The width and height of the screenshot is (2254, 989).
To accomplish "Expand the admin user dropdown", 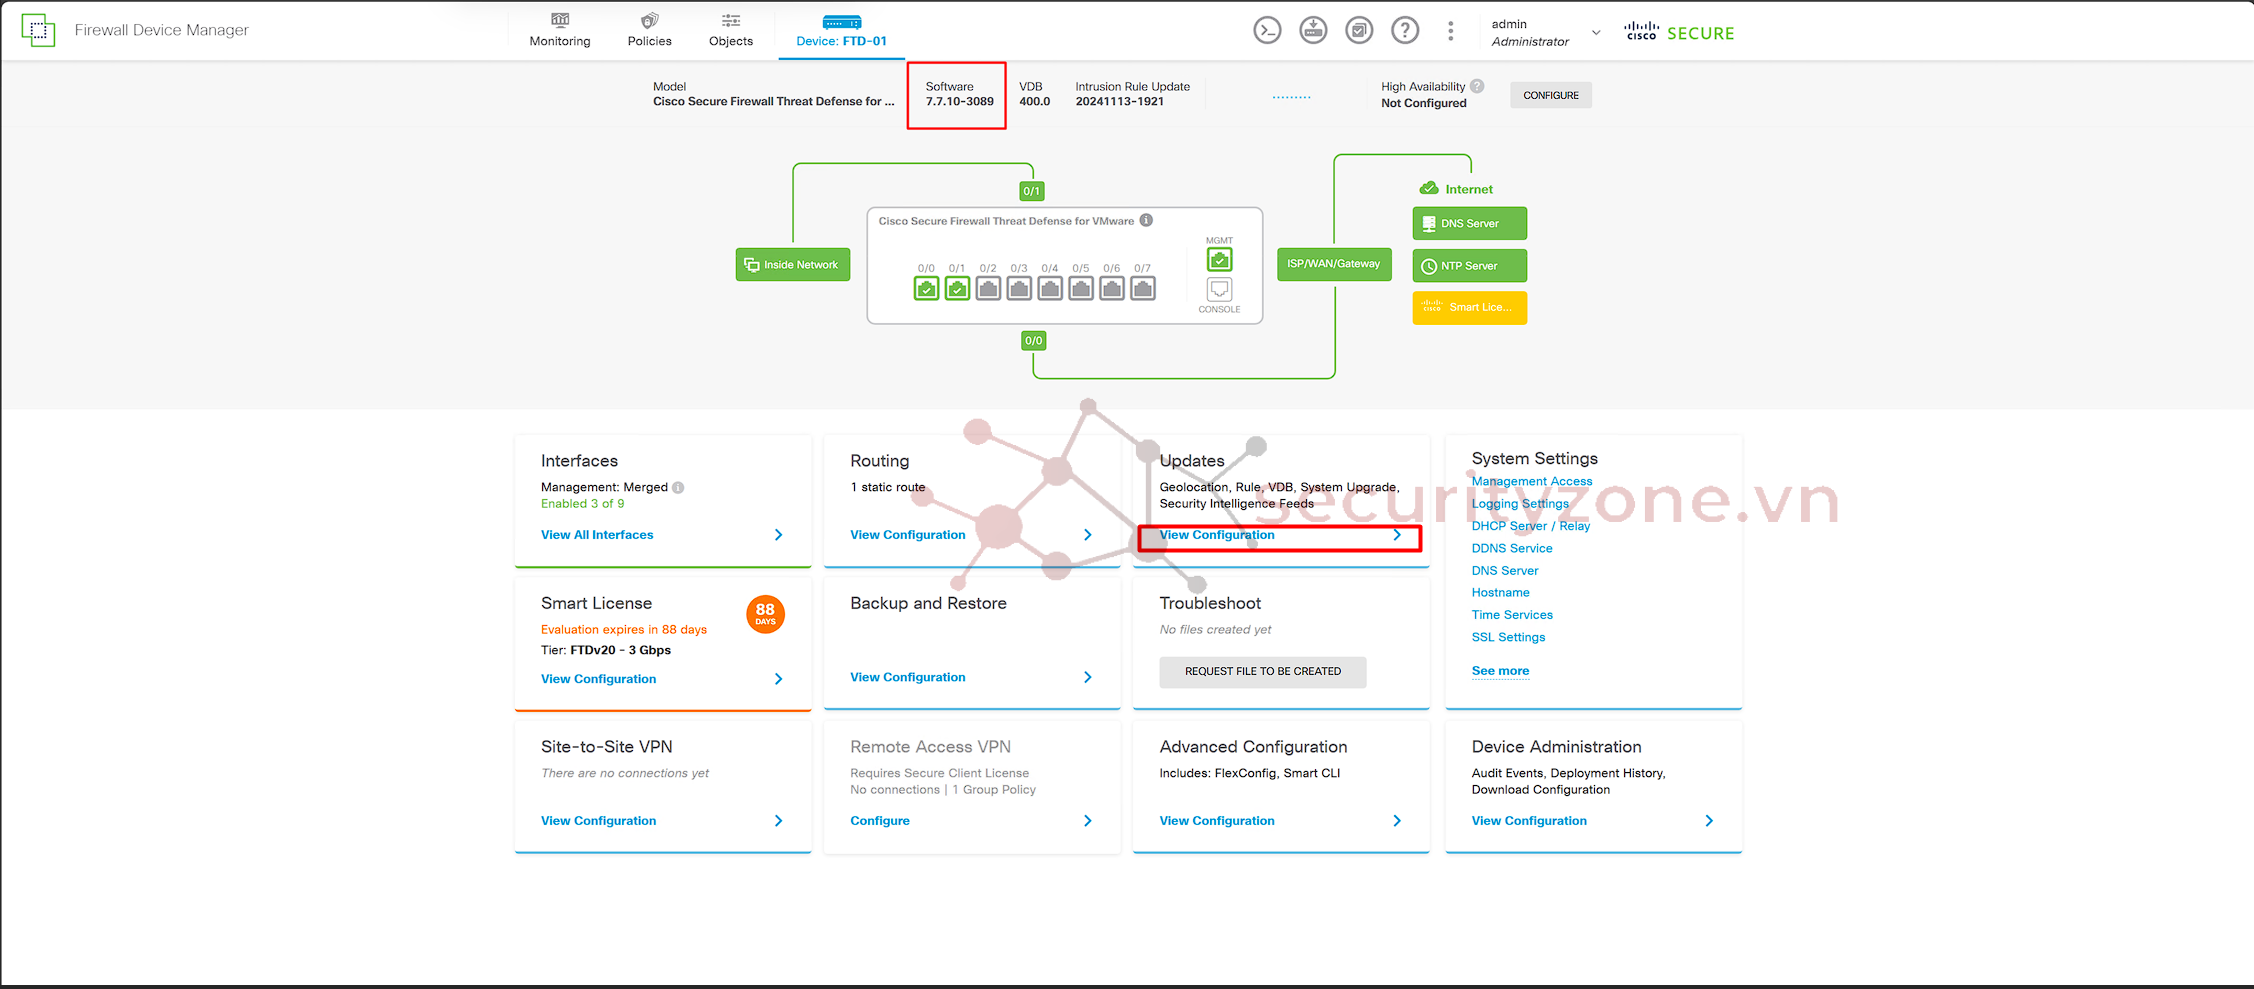I will point(1596,32).
